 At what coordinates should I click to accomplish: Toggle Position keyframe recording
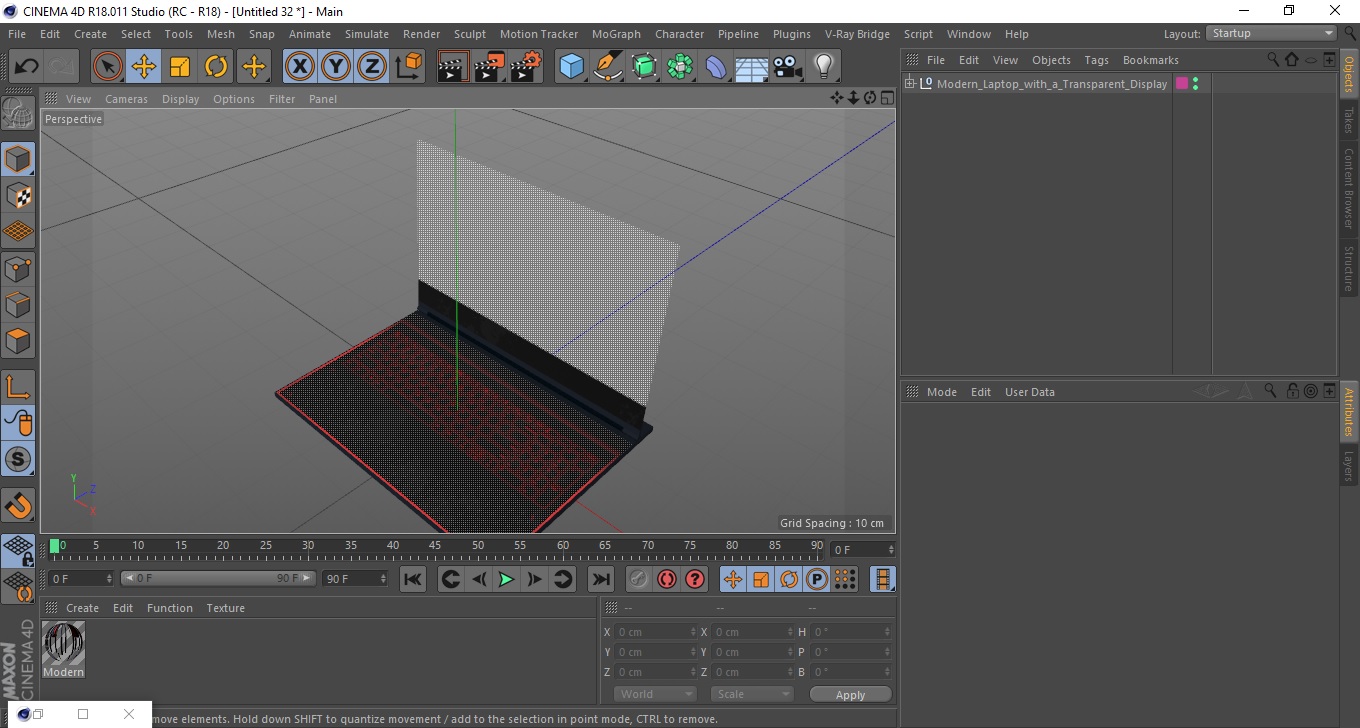click(x=733, y=579)
